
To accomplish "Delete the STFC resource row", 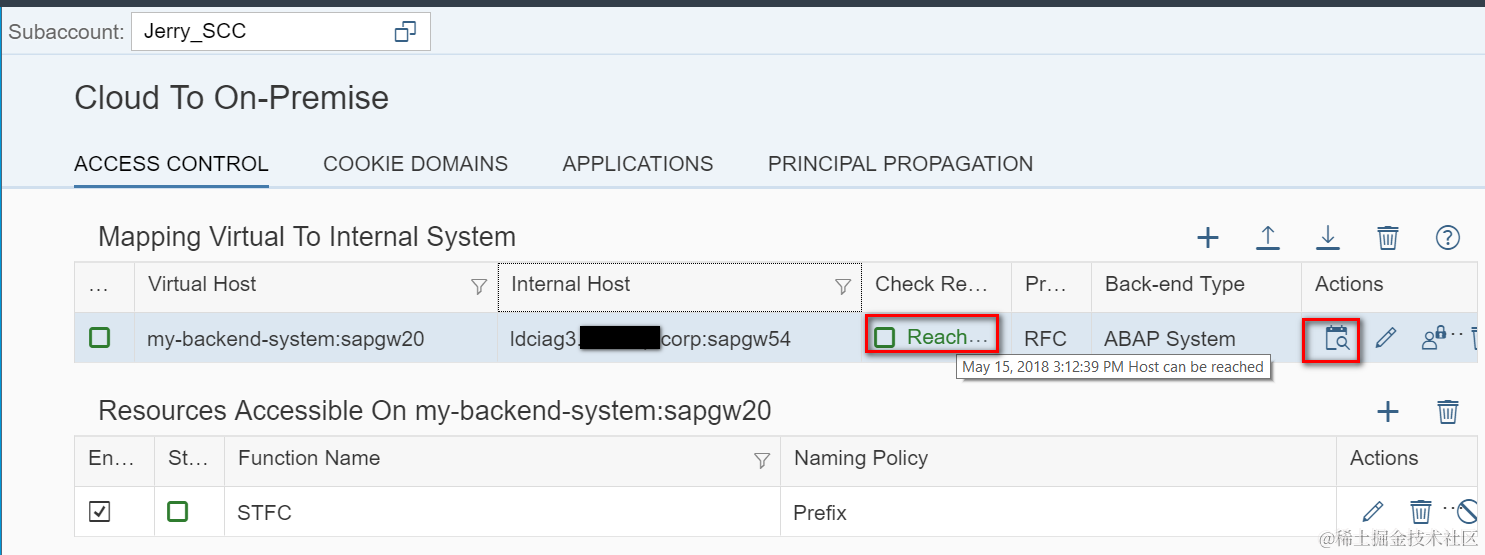I will pos(1421,512).
